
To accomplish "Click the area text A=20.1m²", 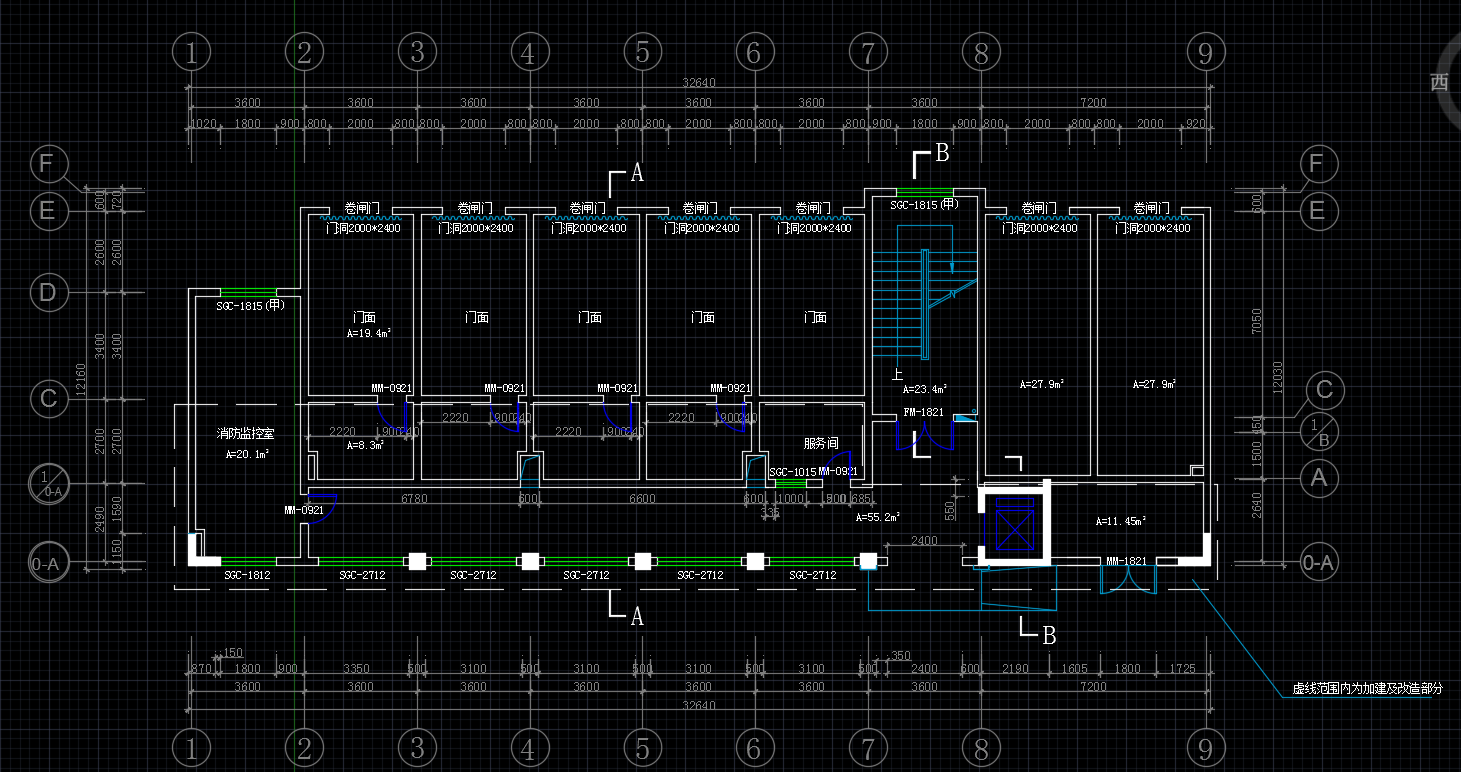I will click(247, 453).
